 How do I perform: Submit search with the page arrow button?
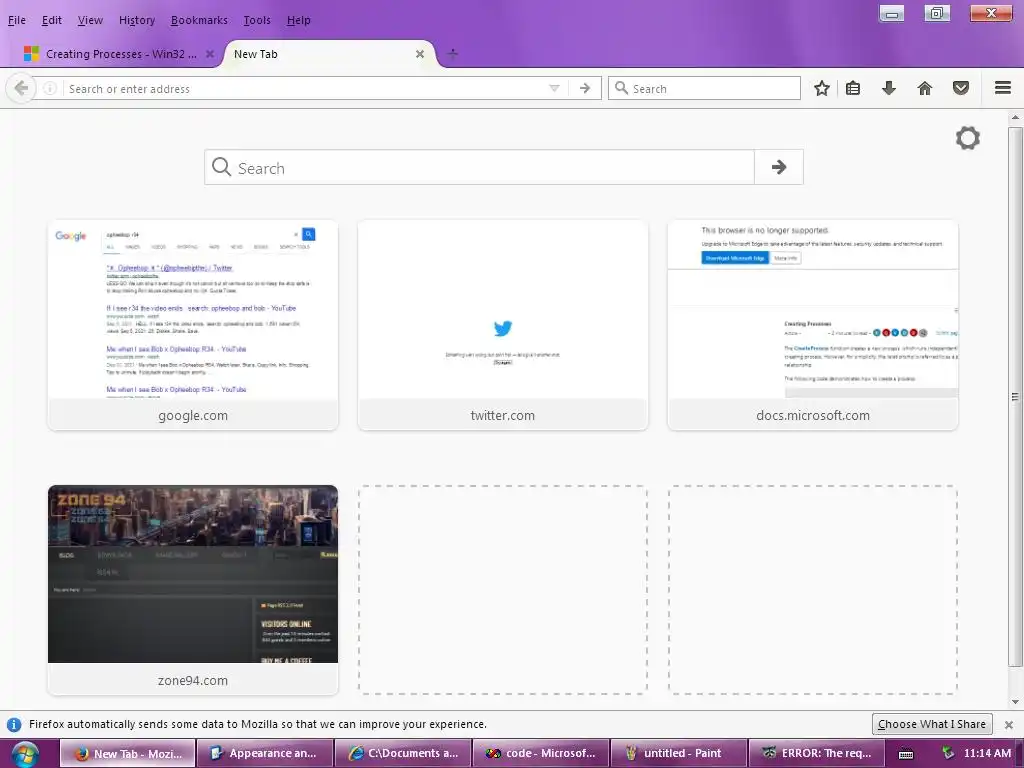tap(778, 167)
